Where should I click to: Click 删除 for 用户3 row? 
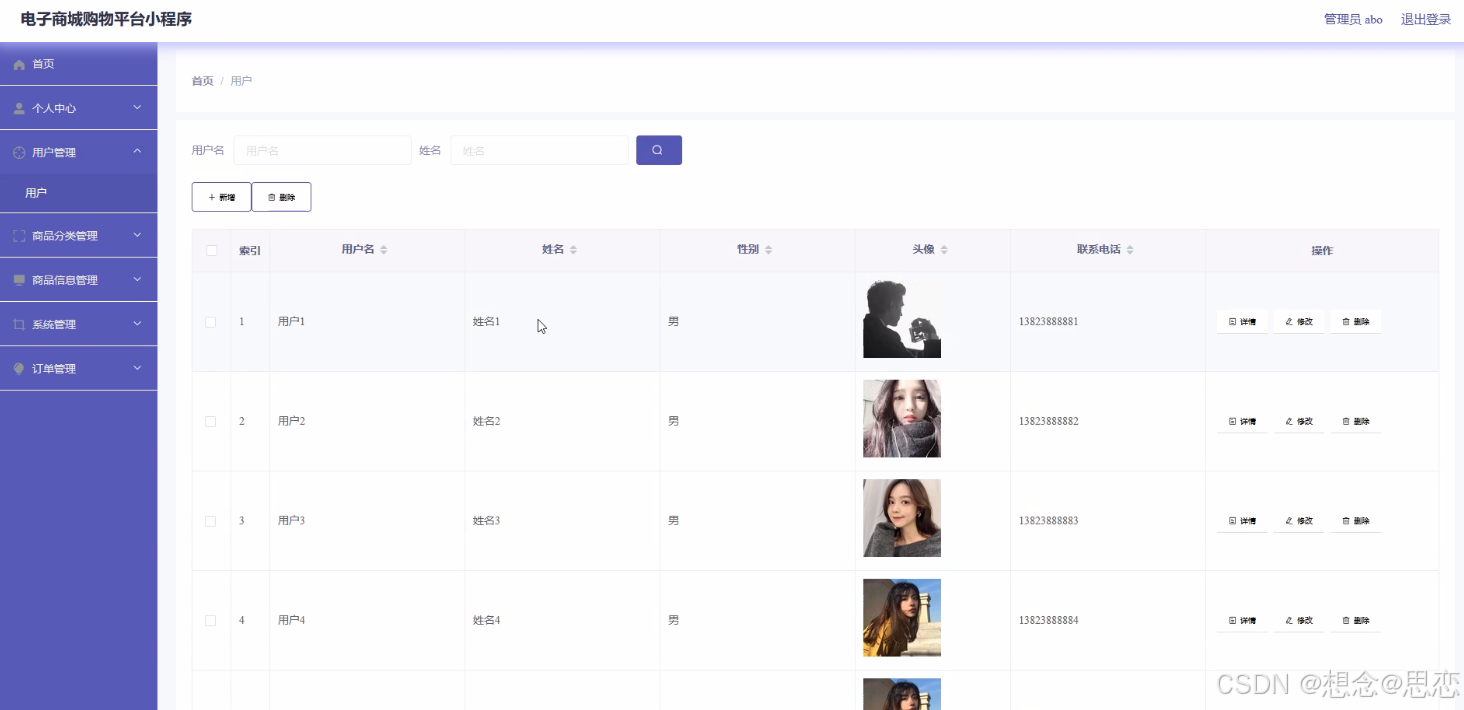1356,521
